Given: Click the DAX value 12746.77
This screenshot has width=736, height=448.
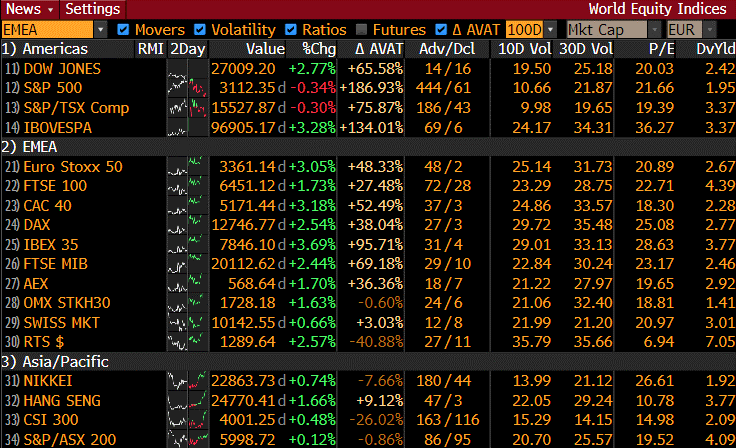Looking at the screenshot, I should pyautogui.click(x=243, y=225).
